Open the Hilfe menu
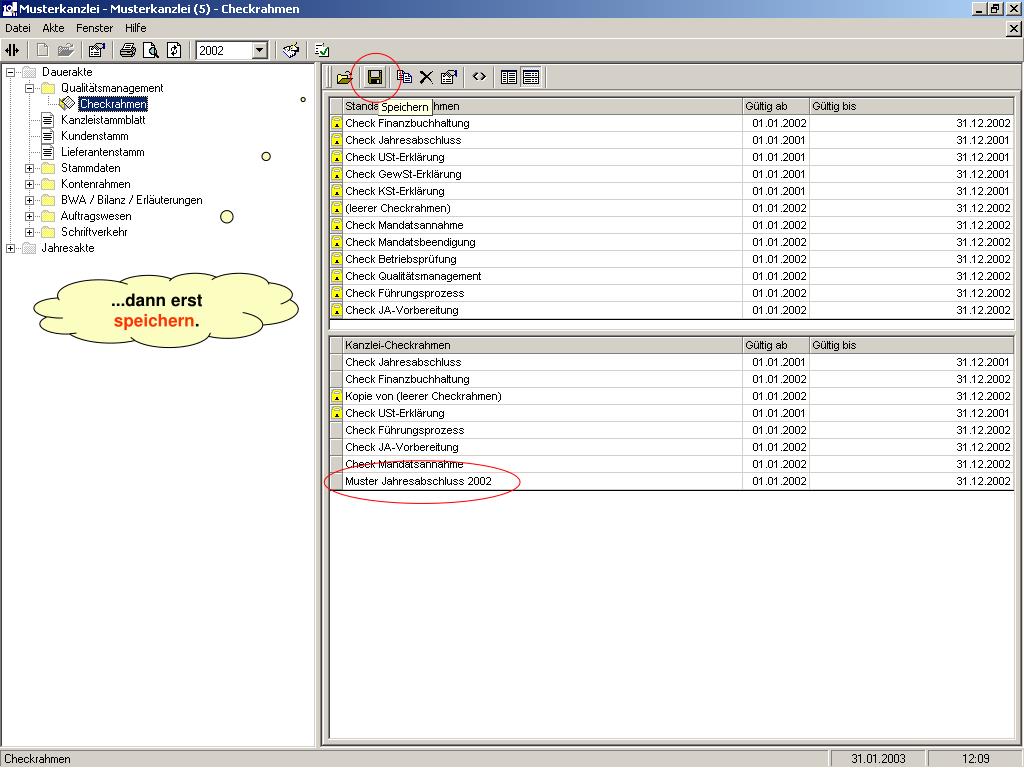Screen dimensions: 1024x768 click(136, 28)
